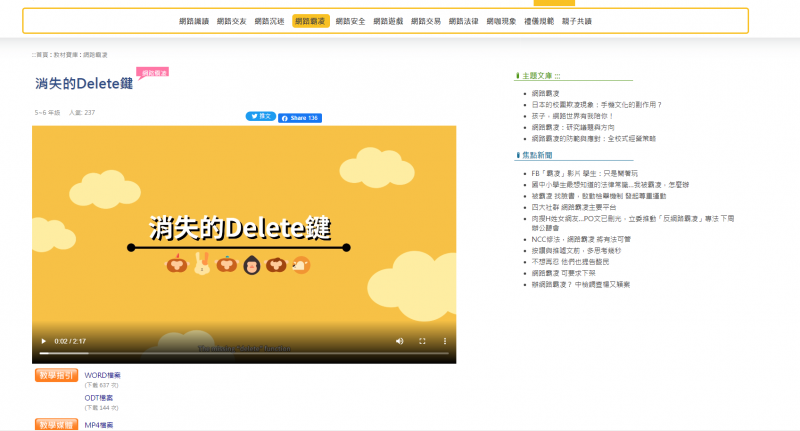
Task: Download the MP4檔案 link
Action: tap(99, 425)
